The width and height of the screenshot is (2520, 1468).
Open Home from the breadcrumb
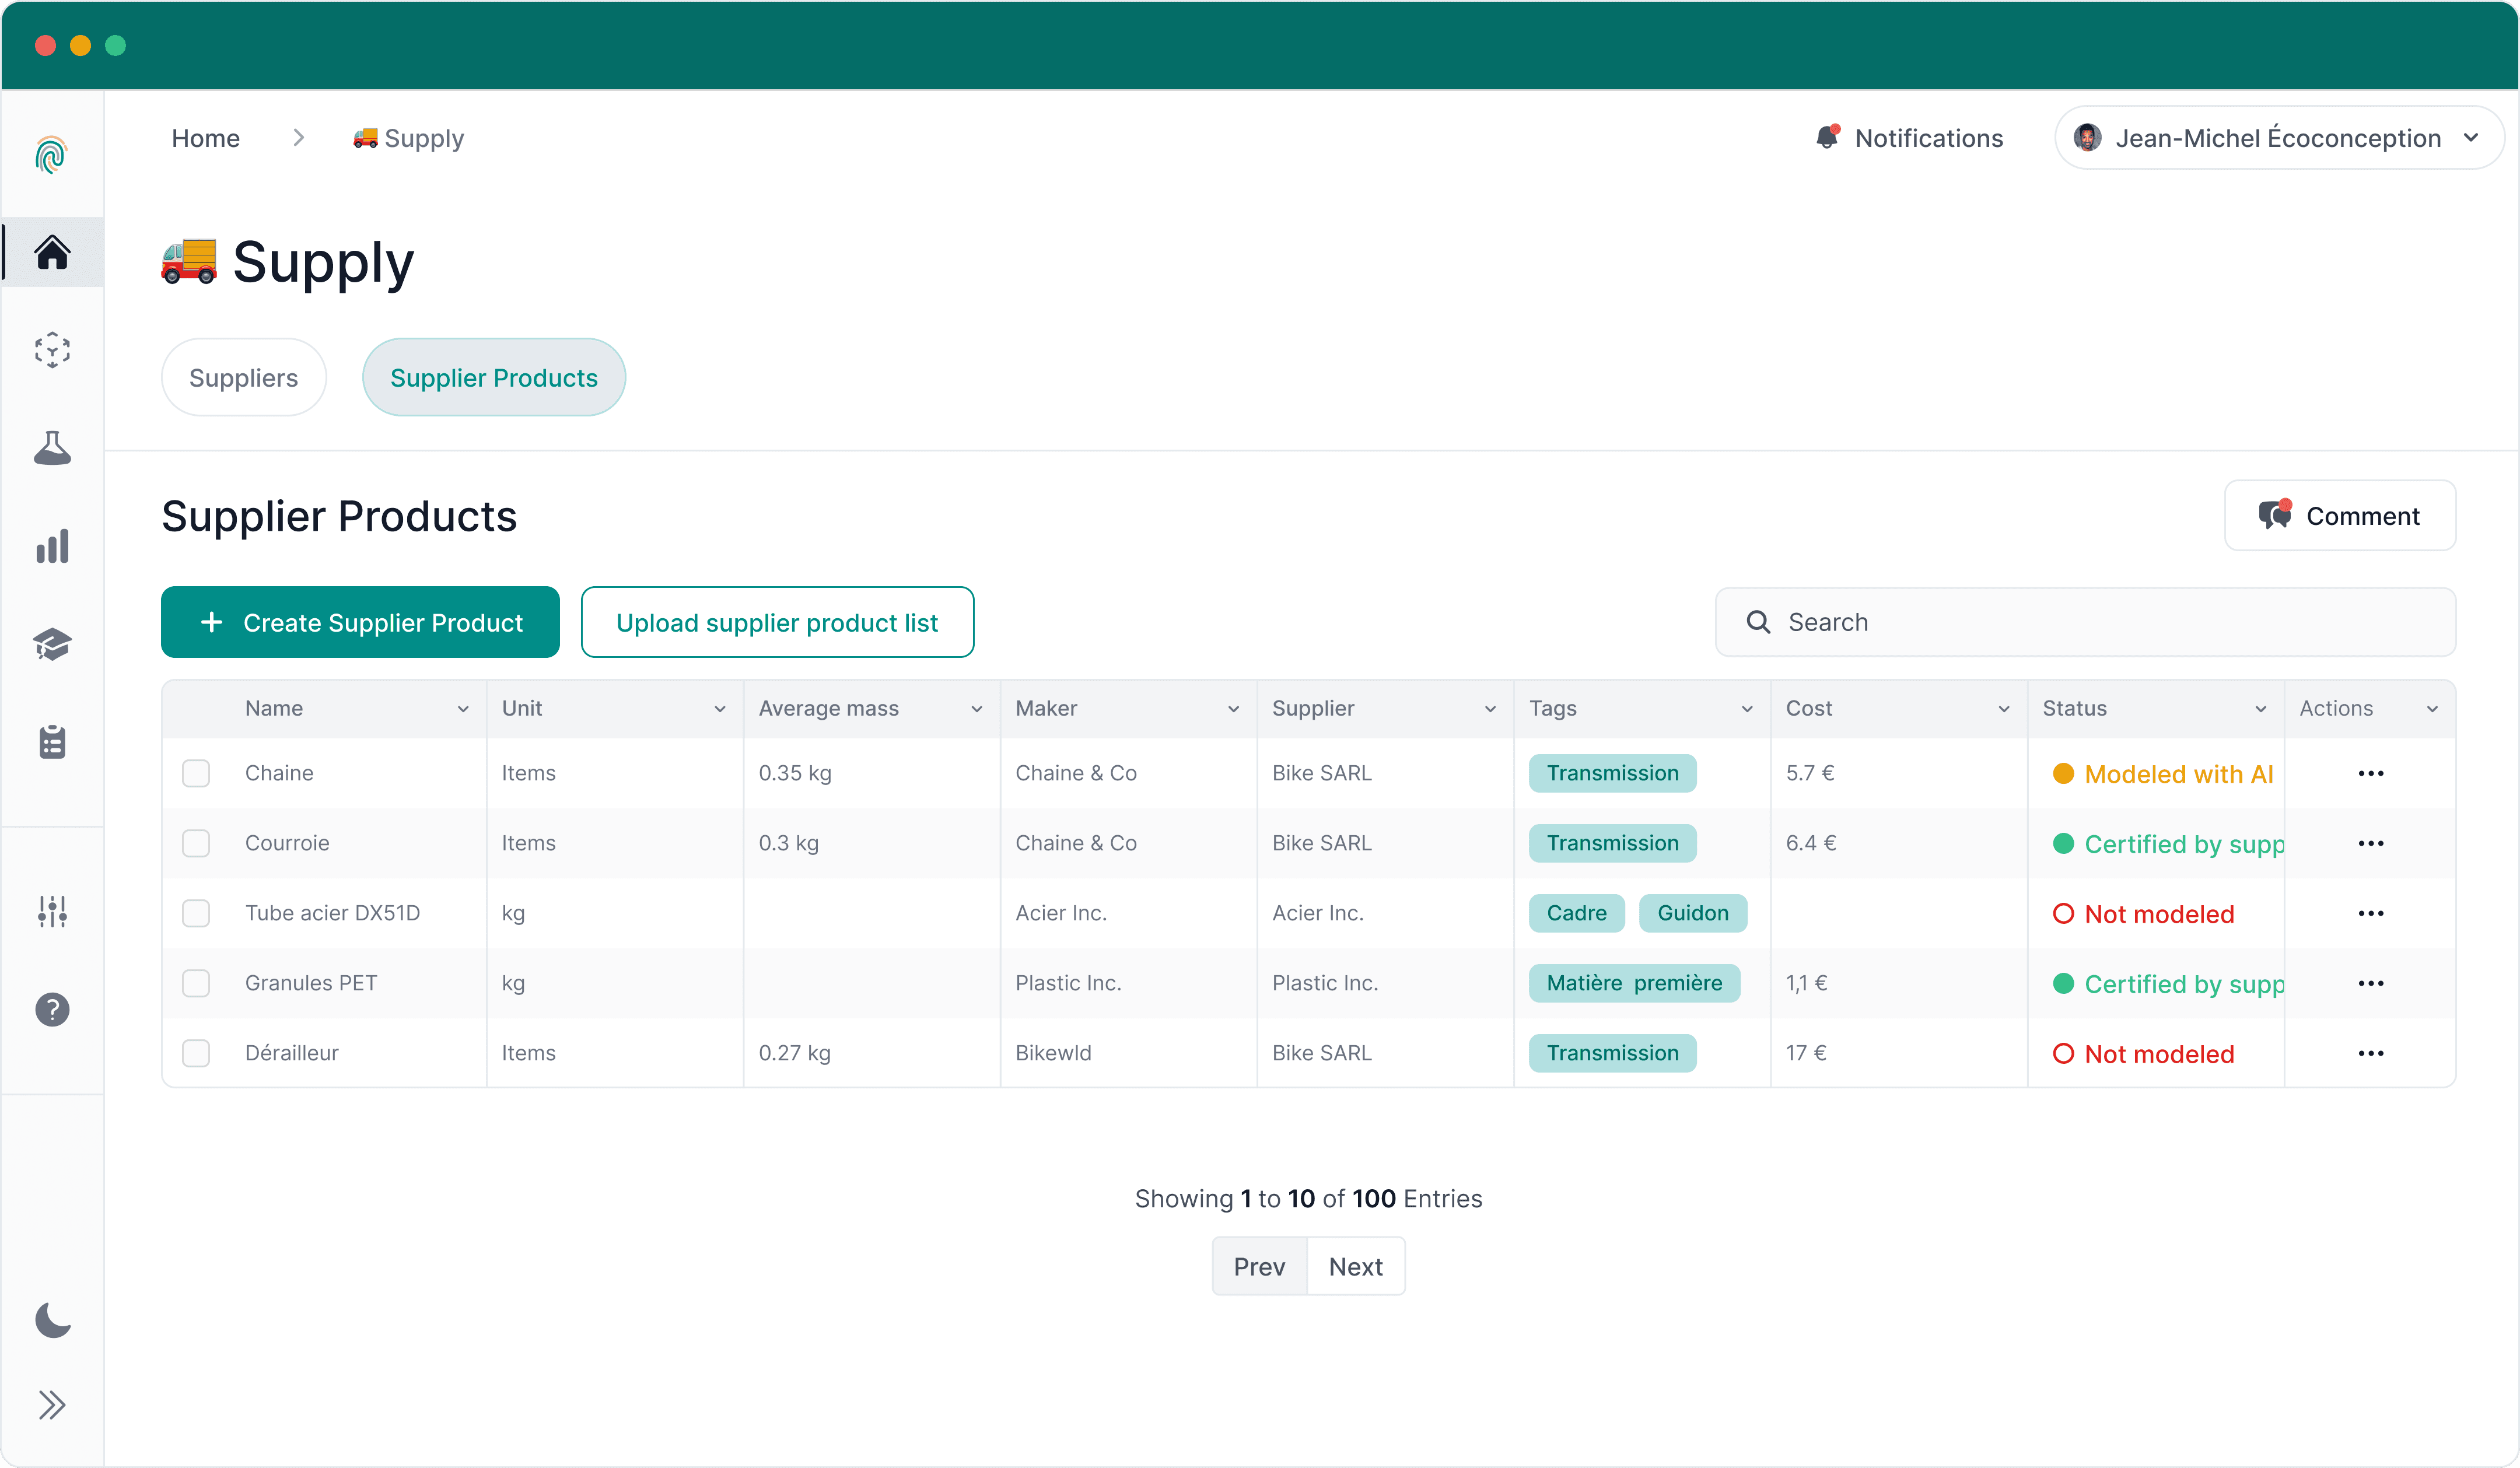205,138
